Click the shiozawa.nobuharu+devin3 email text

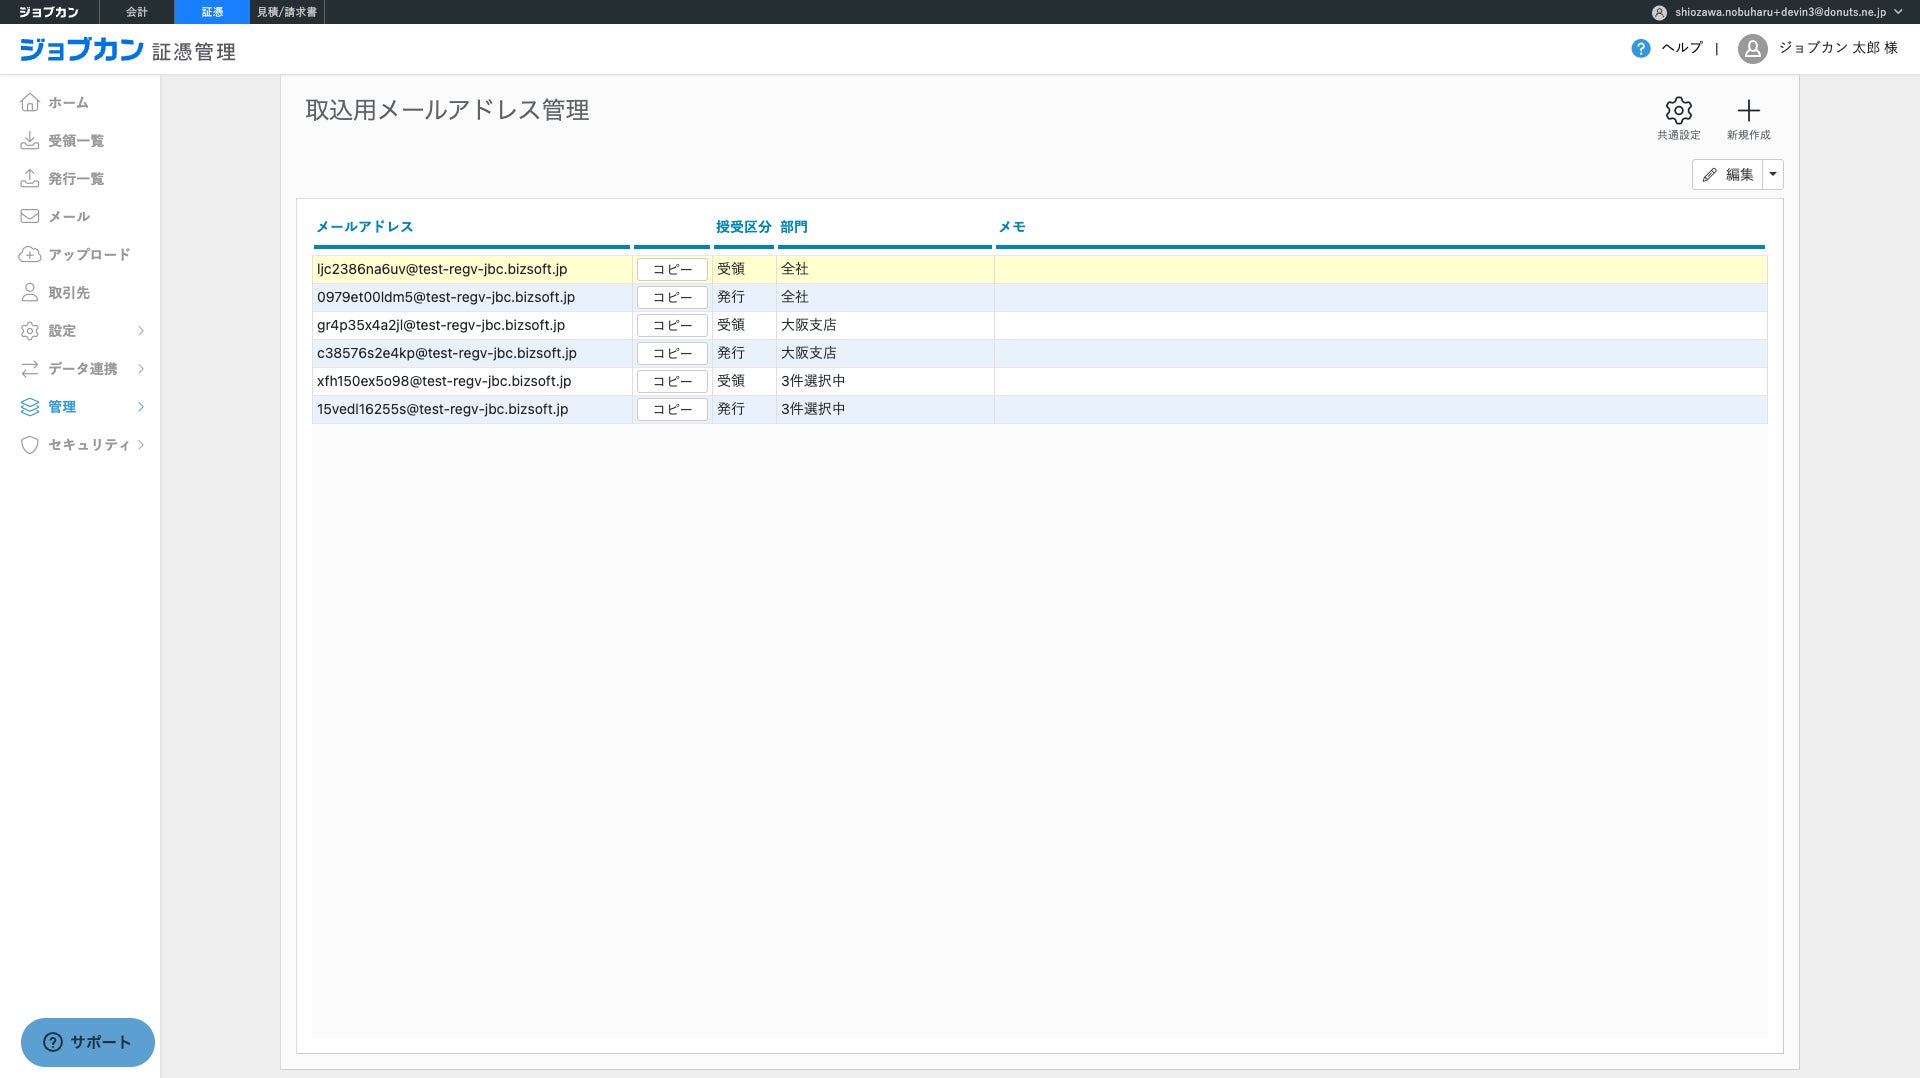(1781, 12)
